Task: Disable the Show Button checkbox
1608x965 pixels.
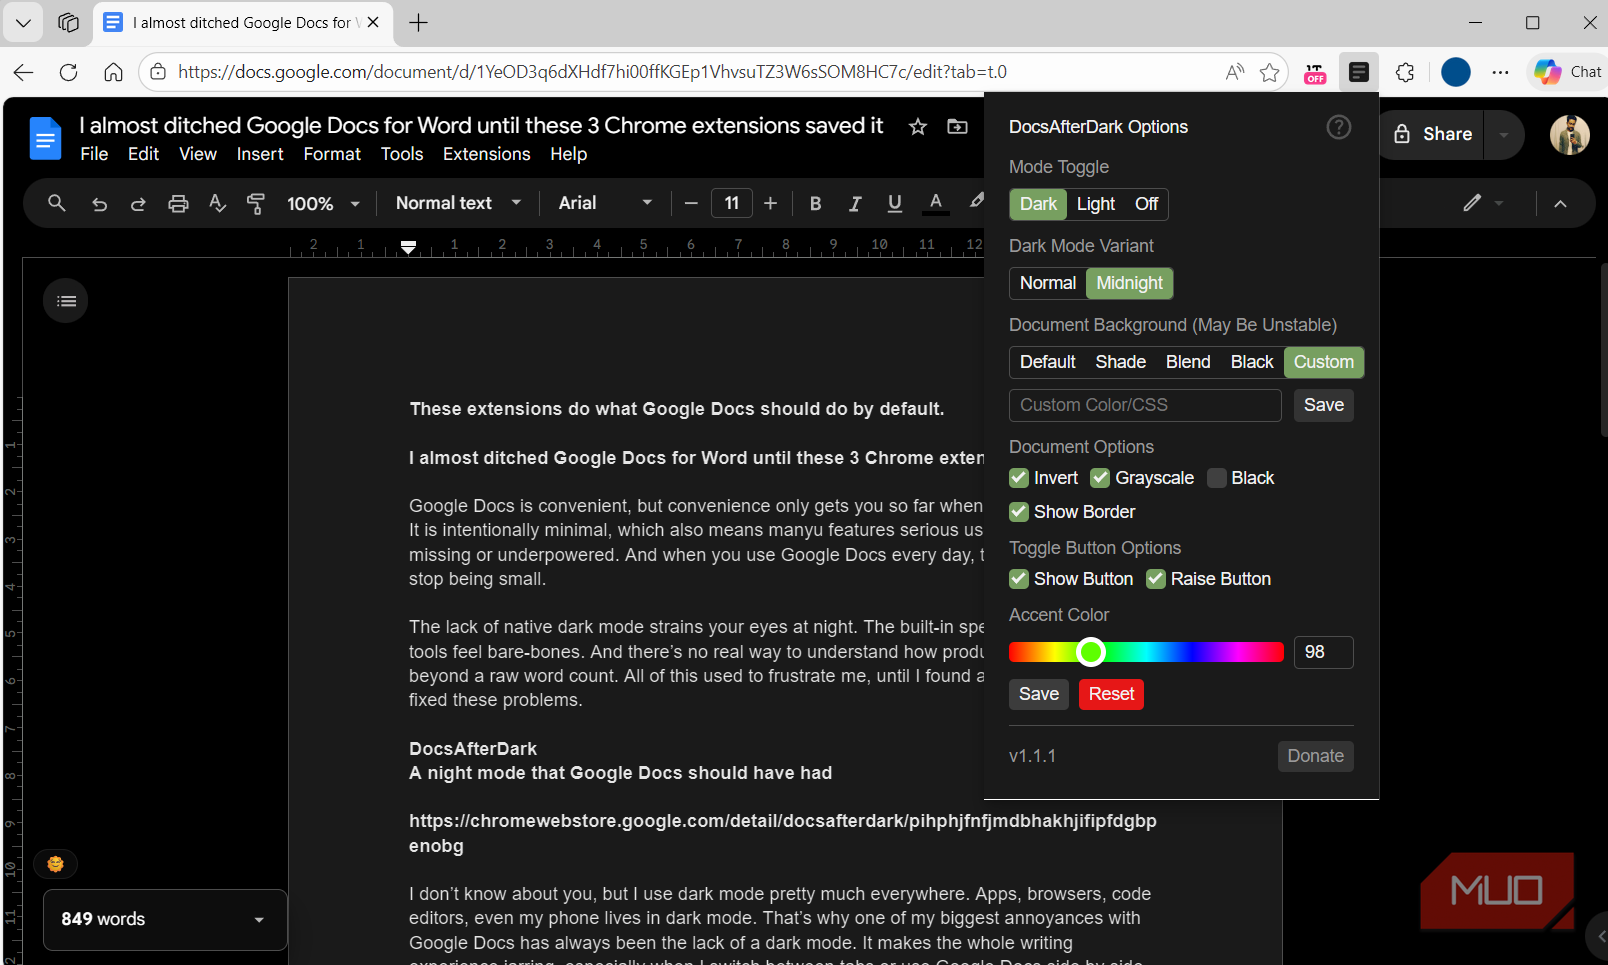Action: pos(1019,579)
